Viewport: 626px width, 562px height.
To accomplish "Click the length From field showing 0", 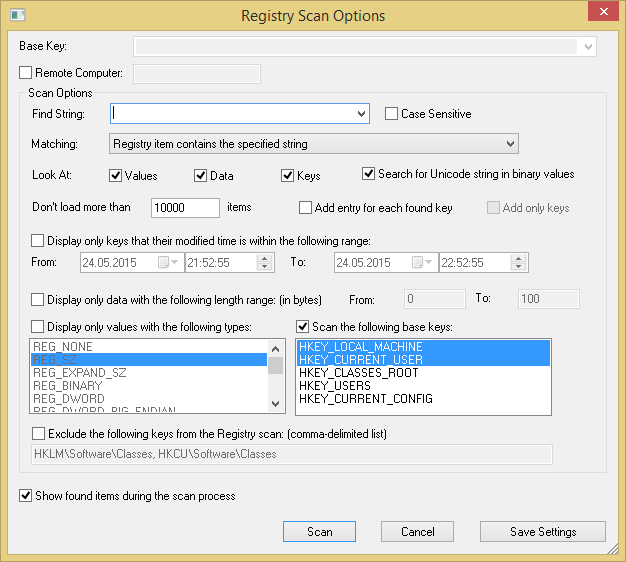I will pyautogui.click(x=435, y=299).
